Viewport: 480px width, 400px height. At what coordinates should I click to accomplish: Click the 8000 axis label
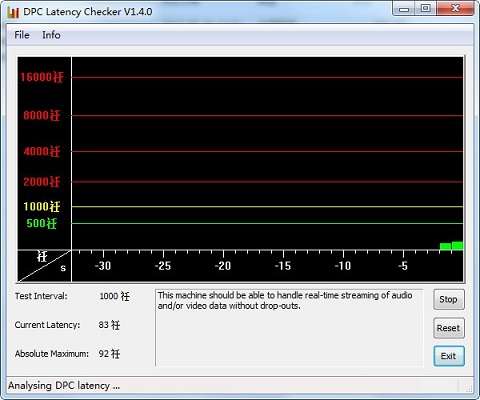42,116
